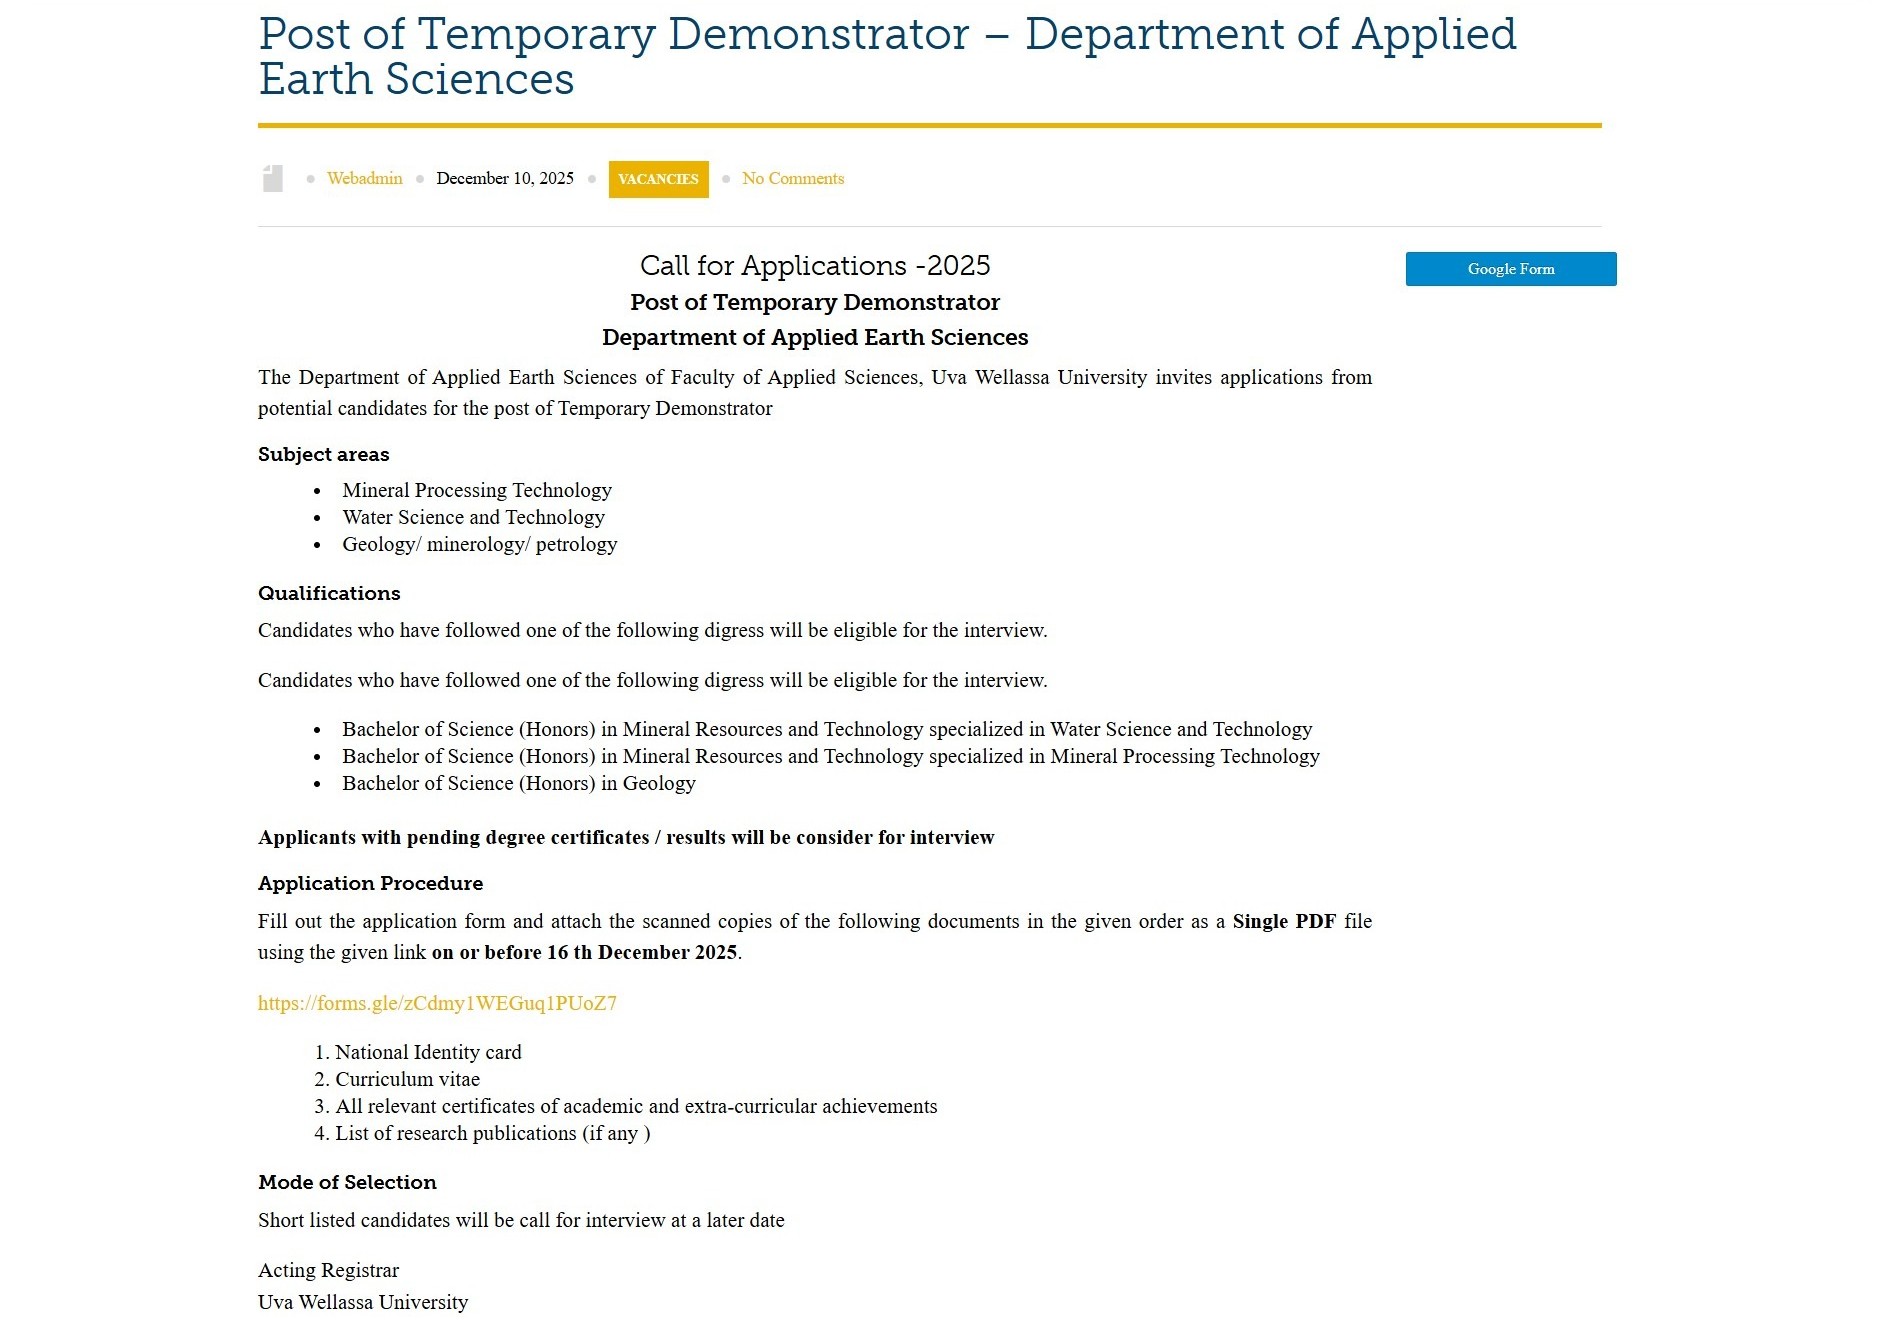Click the document icon beside Webadmin
This screenshot has width=1888, height=1332.
coord(272,178)
